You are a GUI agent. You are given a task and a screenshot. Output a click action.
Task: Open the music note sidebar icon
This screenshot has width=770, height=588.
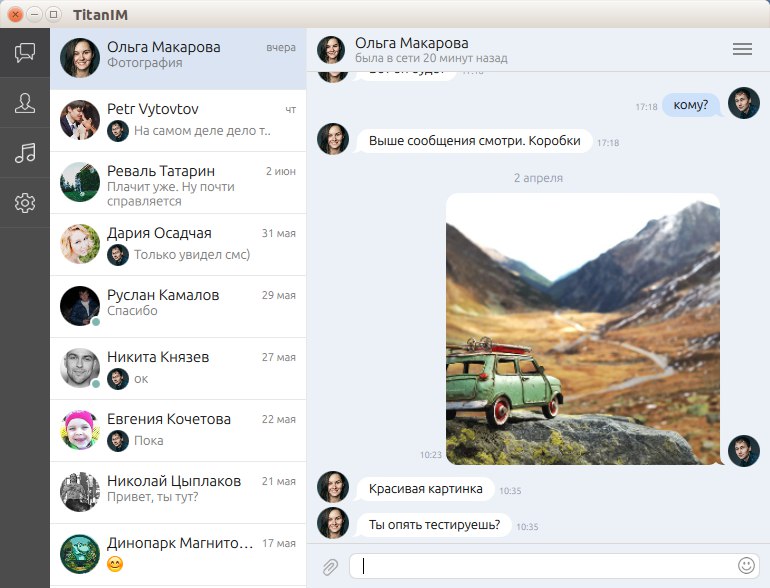tap(25, 153)
